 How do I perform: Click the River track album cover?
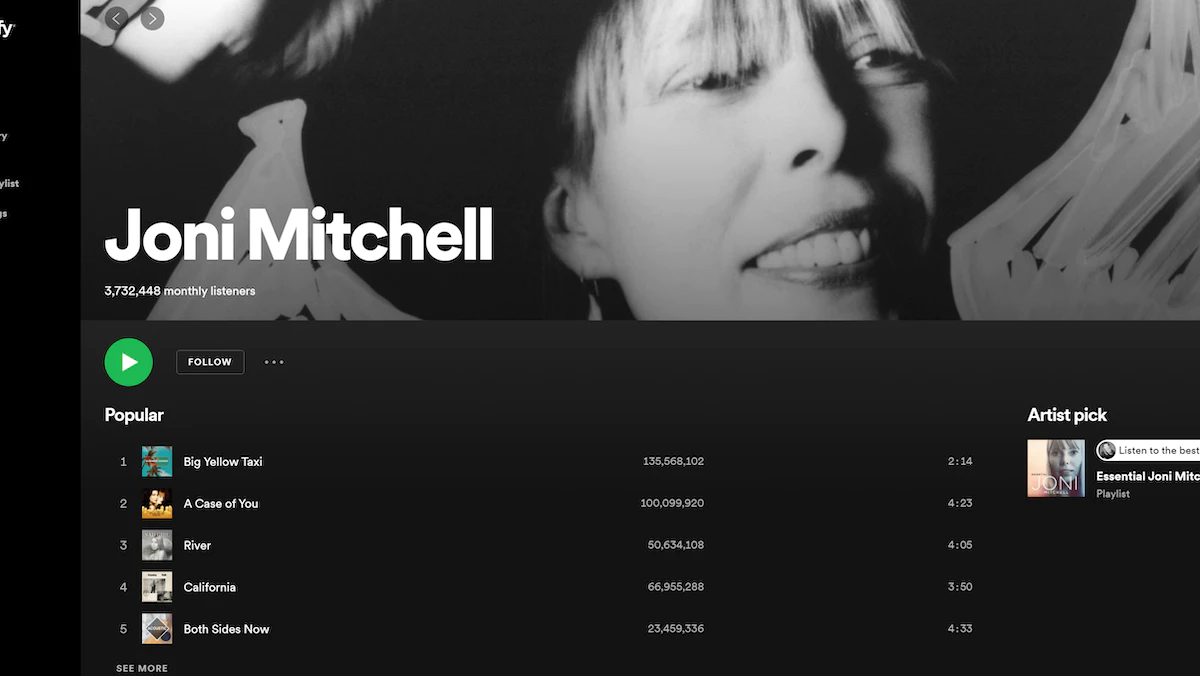[x=157, y=546]
